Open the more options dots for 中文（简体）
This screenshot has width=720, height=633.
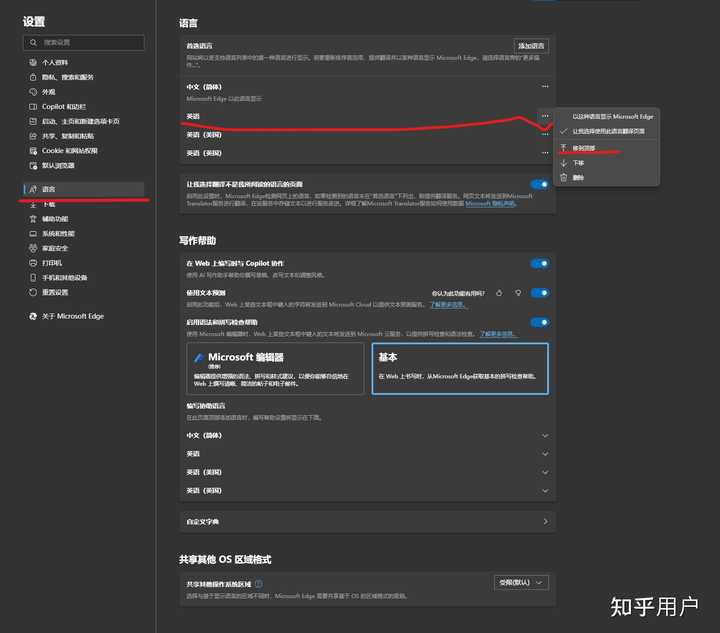tap(545, 86)
